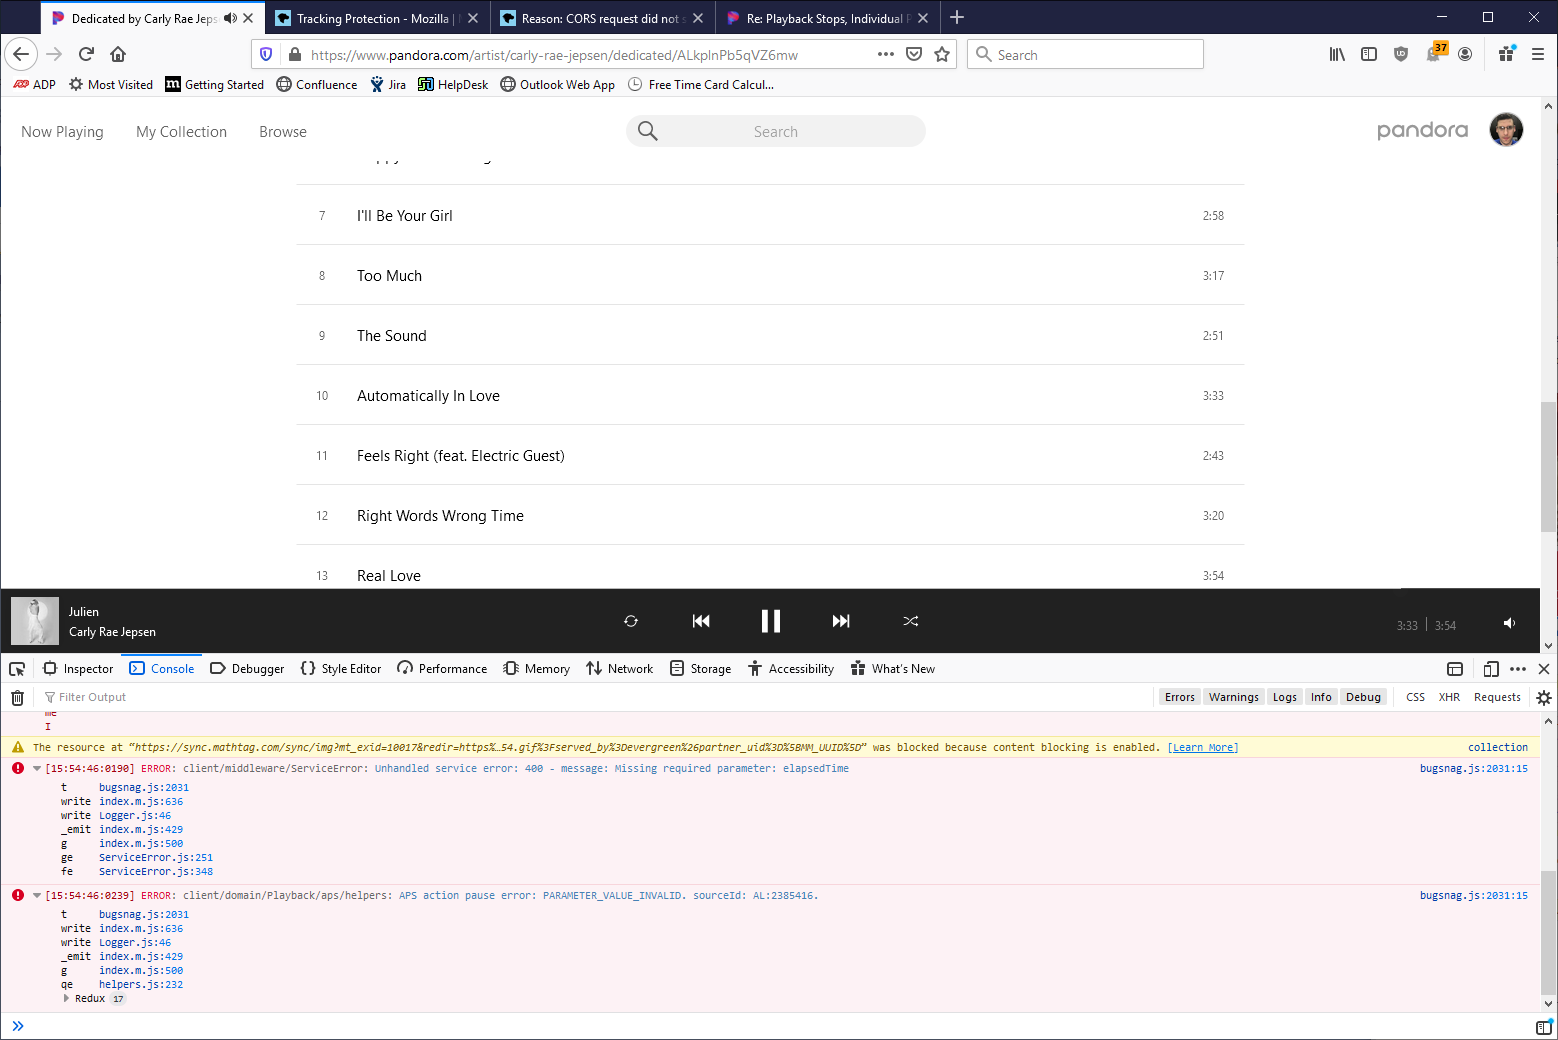Toggle the Errors console filter
1558x1040 pixels.
[x=1179, y=697]
